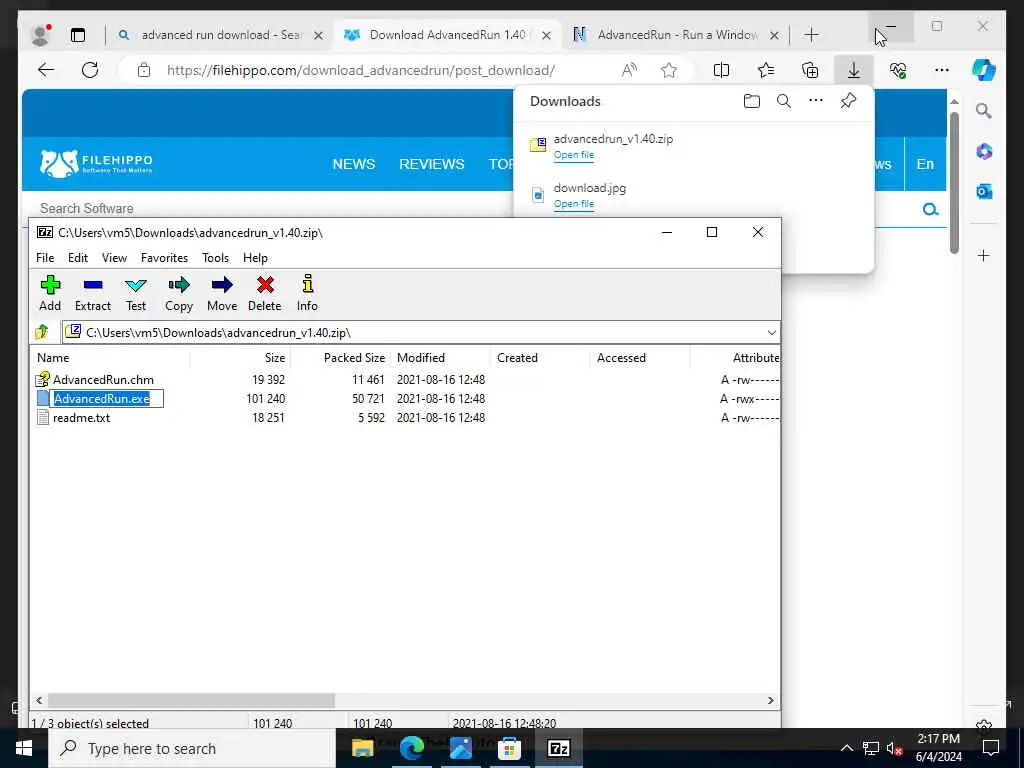This screenshot has width=1024, height=768.
Task: Open more options in Downloads panel
Action: 816,101
